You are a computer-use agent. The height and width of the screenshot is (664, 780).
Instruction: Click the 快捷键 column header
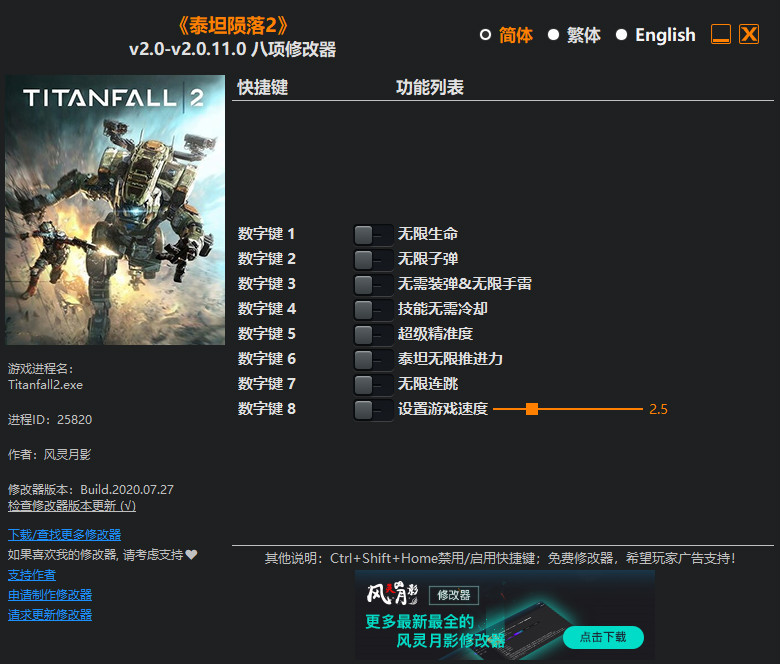tap(263, 88)
